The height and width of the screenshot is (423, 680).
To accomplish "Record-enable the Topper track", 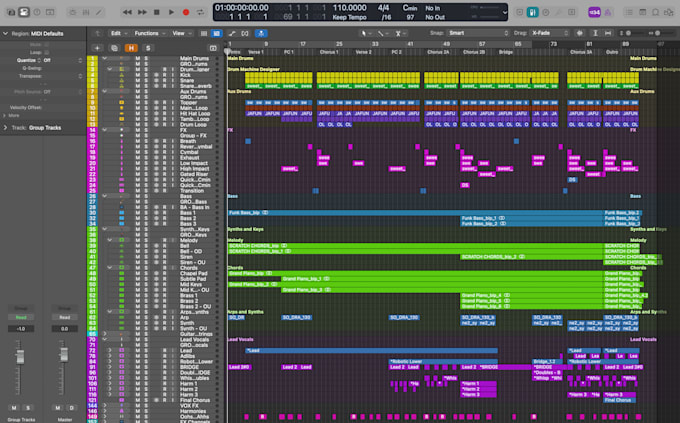I will point(164,103).
